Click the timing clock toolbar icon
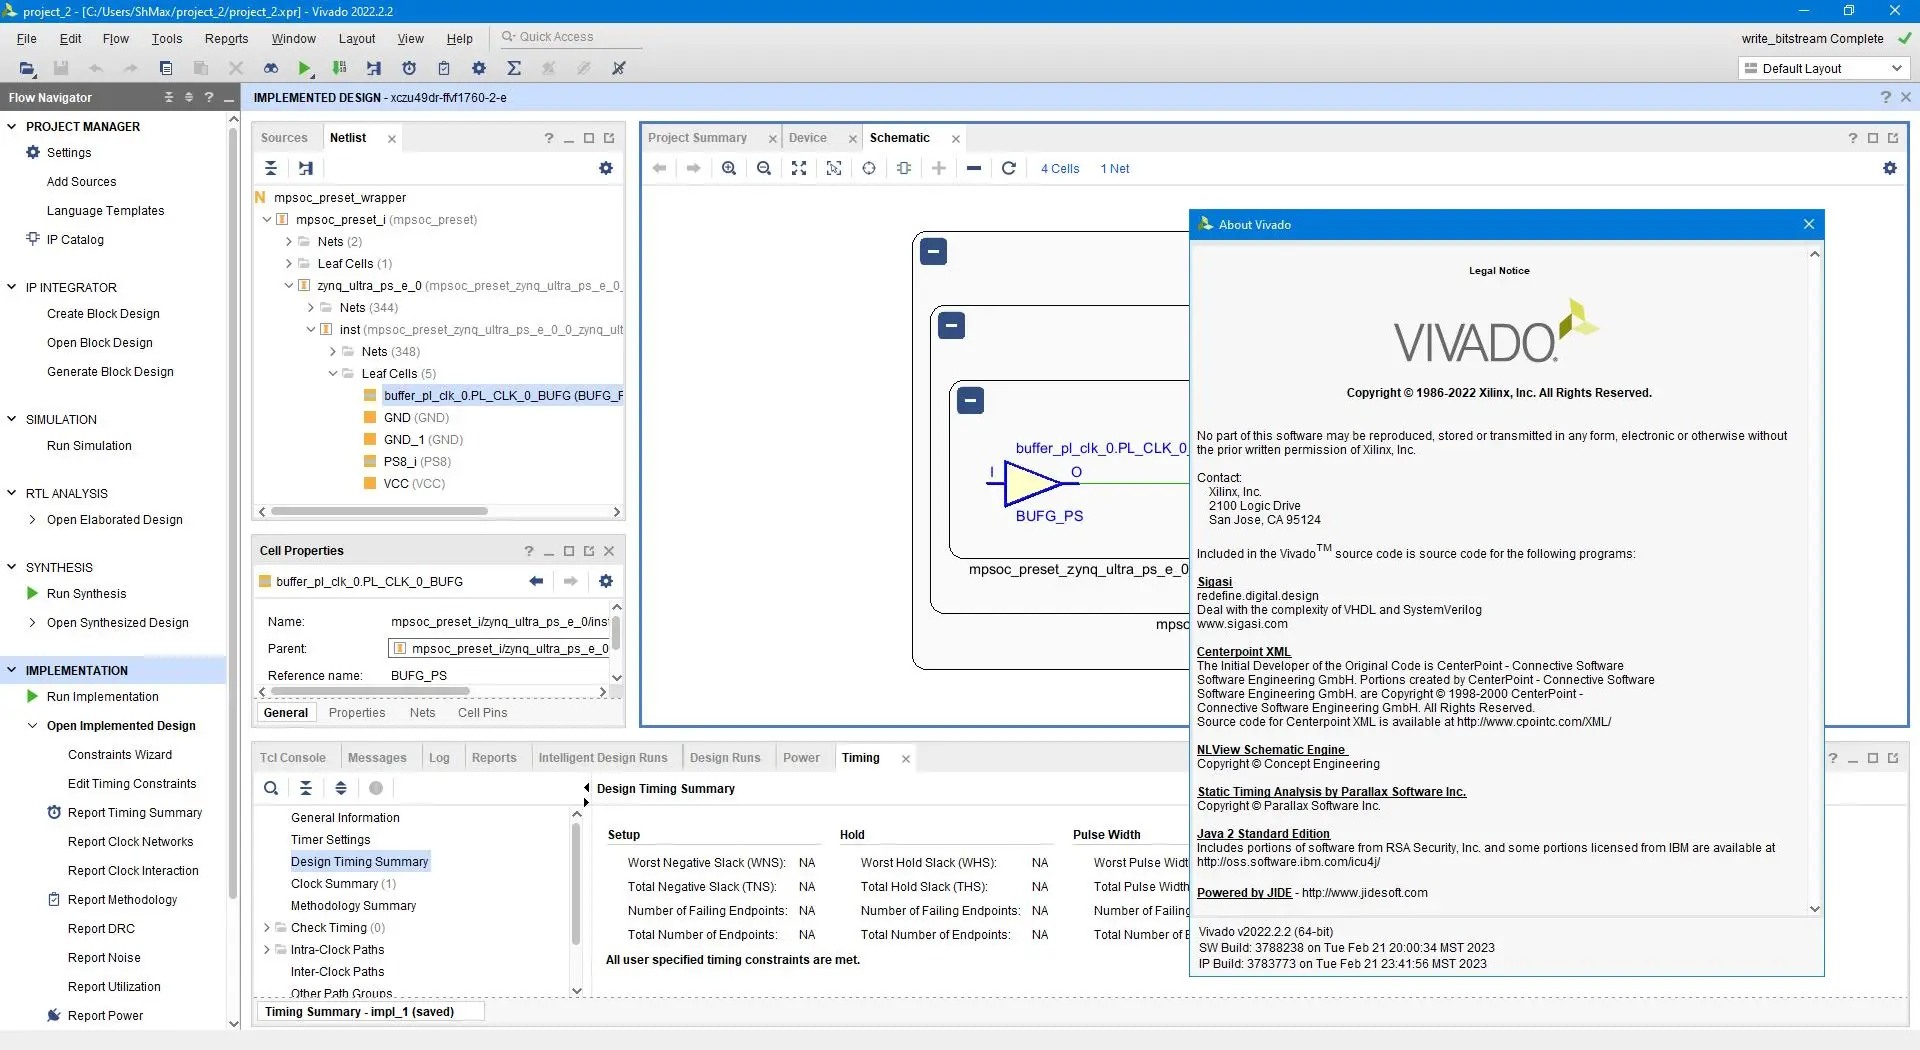The image size is (1920, 1050). pos(409,68)
